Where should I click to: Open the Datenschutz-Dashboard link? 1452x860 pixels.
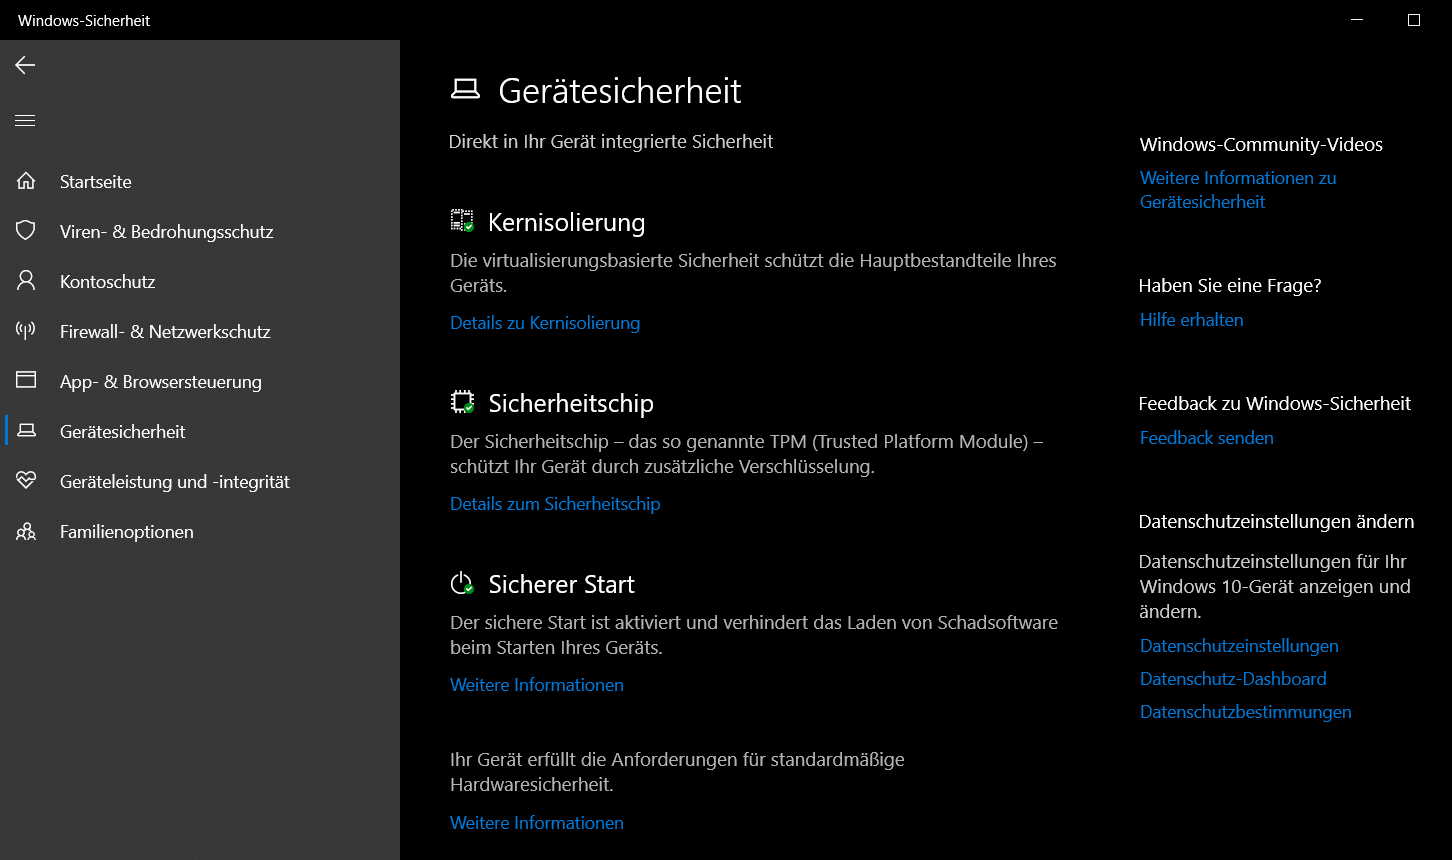(x=1233, y=679)
